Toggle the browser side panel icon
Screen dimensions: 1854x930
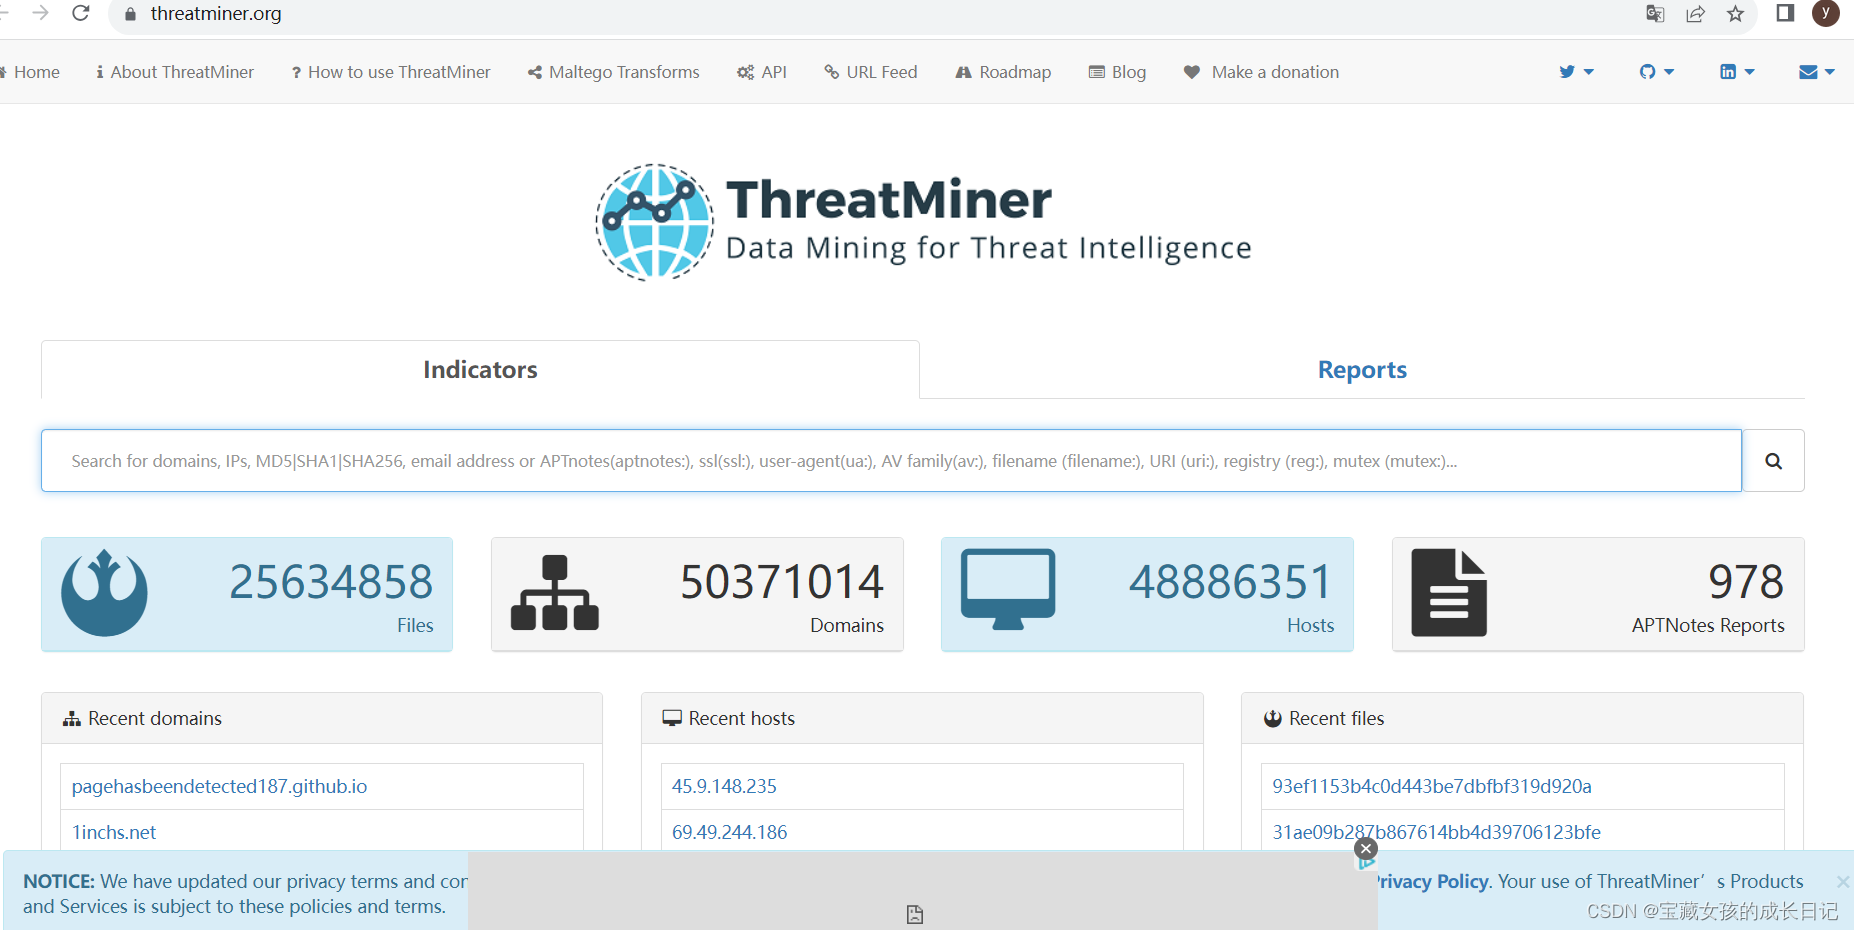coord(1785,13)
